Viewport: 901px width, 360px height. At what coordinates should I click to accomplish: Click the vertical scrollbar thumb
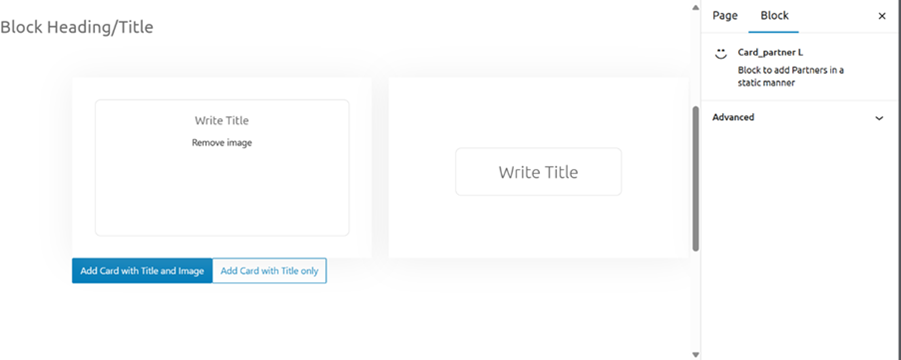coord(695,178)
